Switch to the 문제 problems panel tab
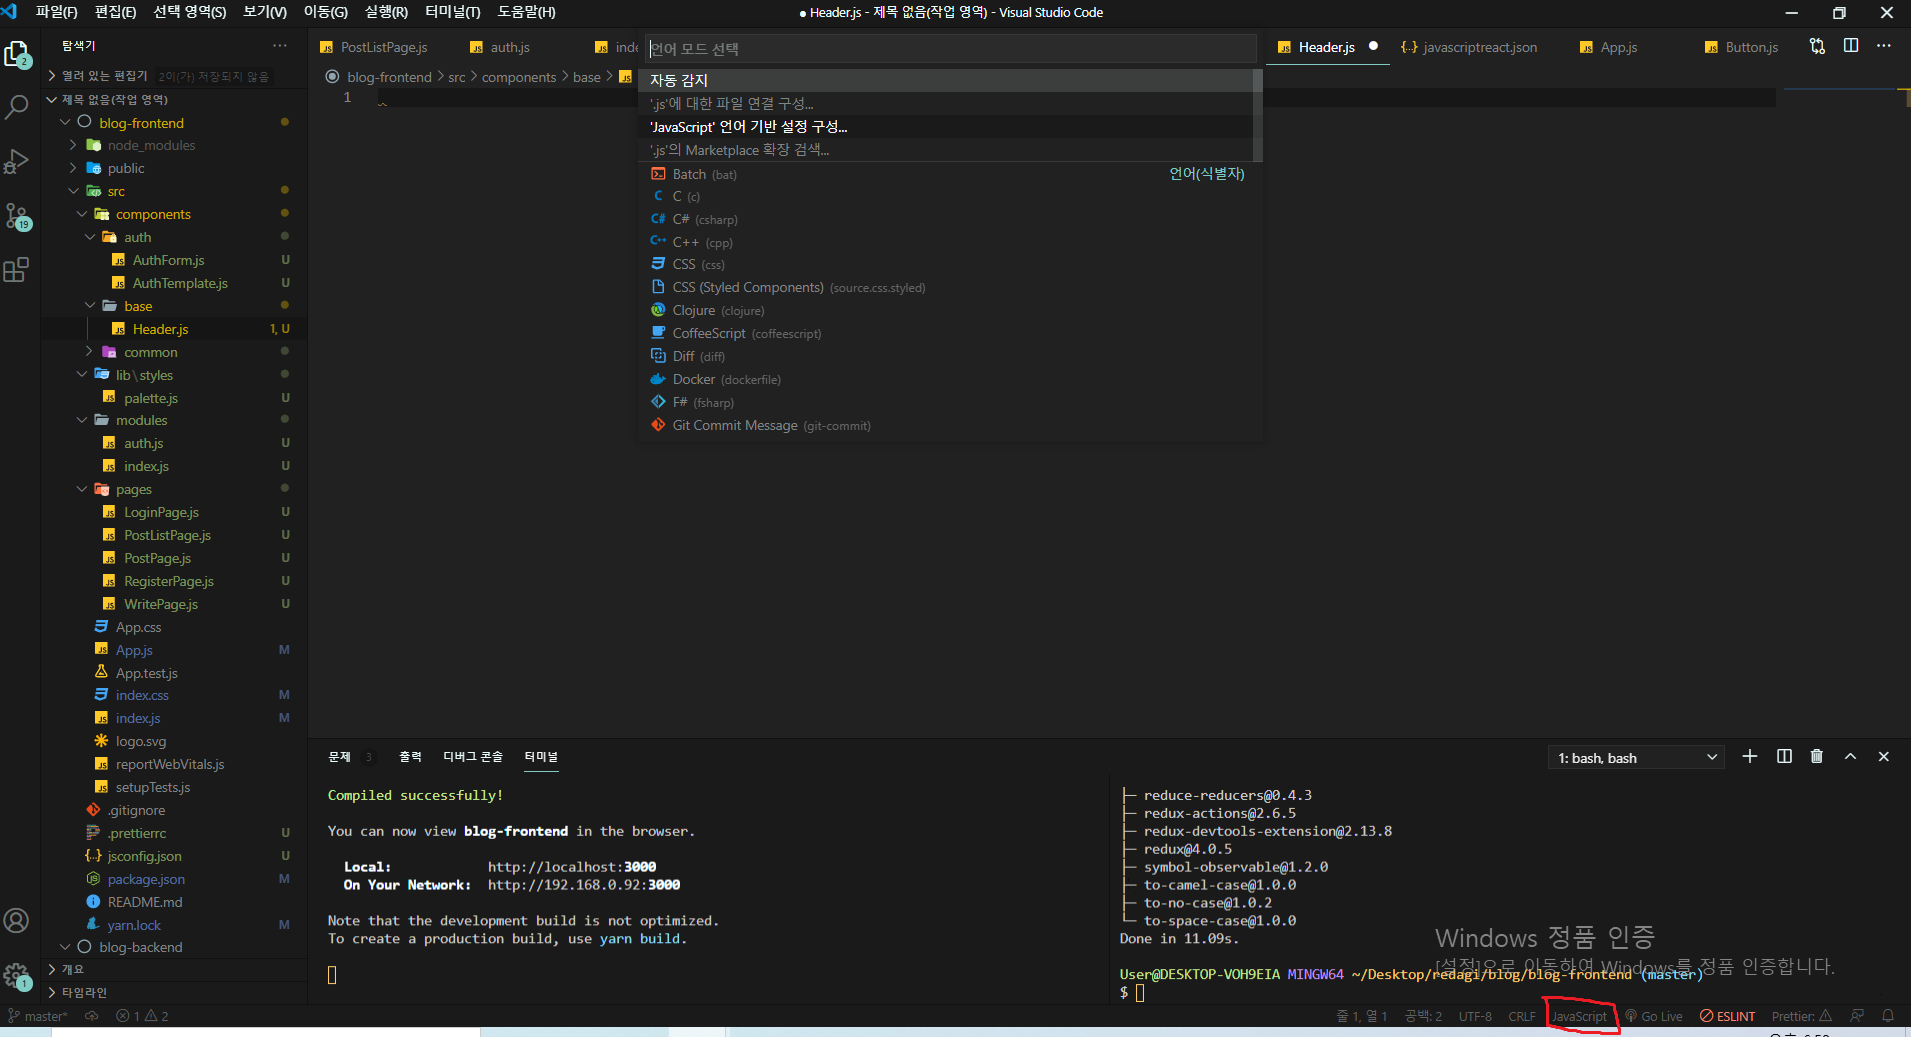 [340, 757]
